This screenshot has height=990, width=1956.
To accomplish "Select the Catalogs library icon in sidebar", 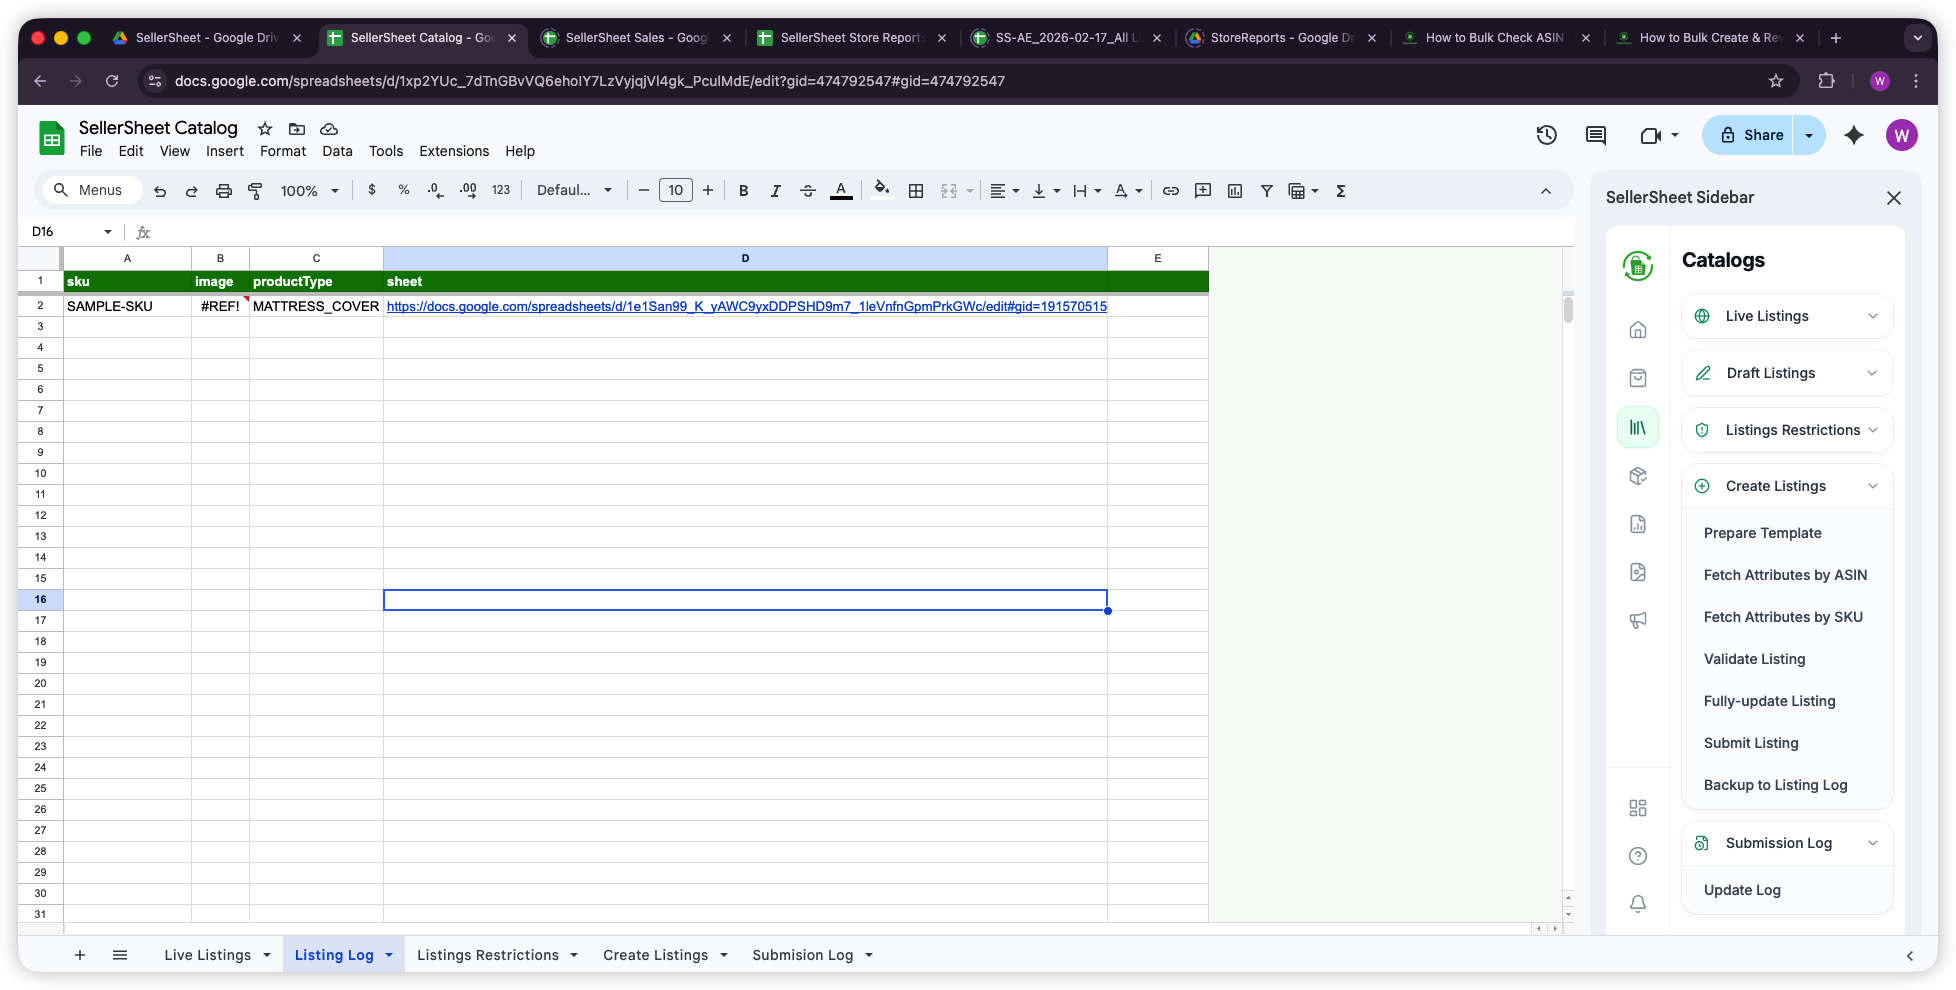I will (1638, 427).
